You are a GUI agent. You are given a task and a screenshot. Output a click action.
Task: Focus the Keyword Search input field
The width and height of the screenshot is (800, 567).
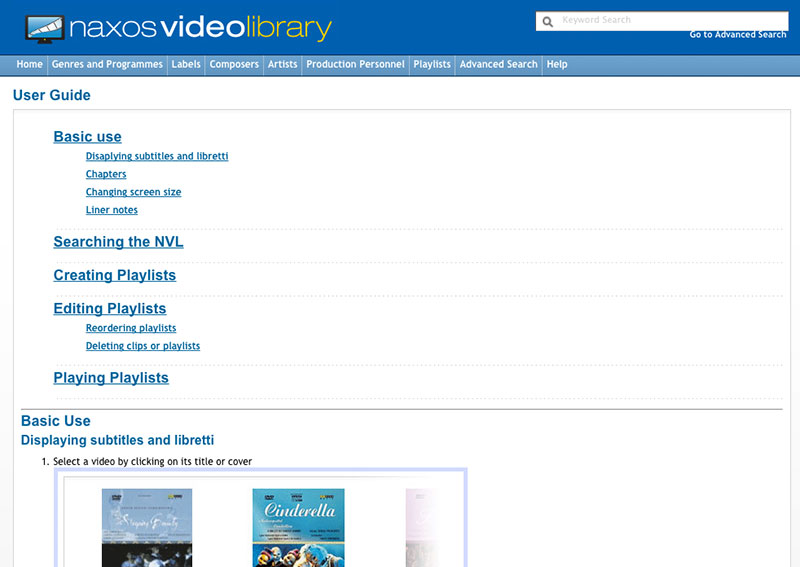(670, 20)
